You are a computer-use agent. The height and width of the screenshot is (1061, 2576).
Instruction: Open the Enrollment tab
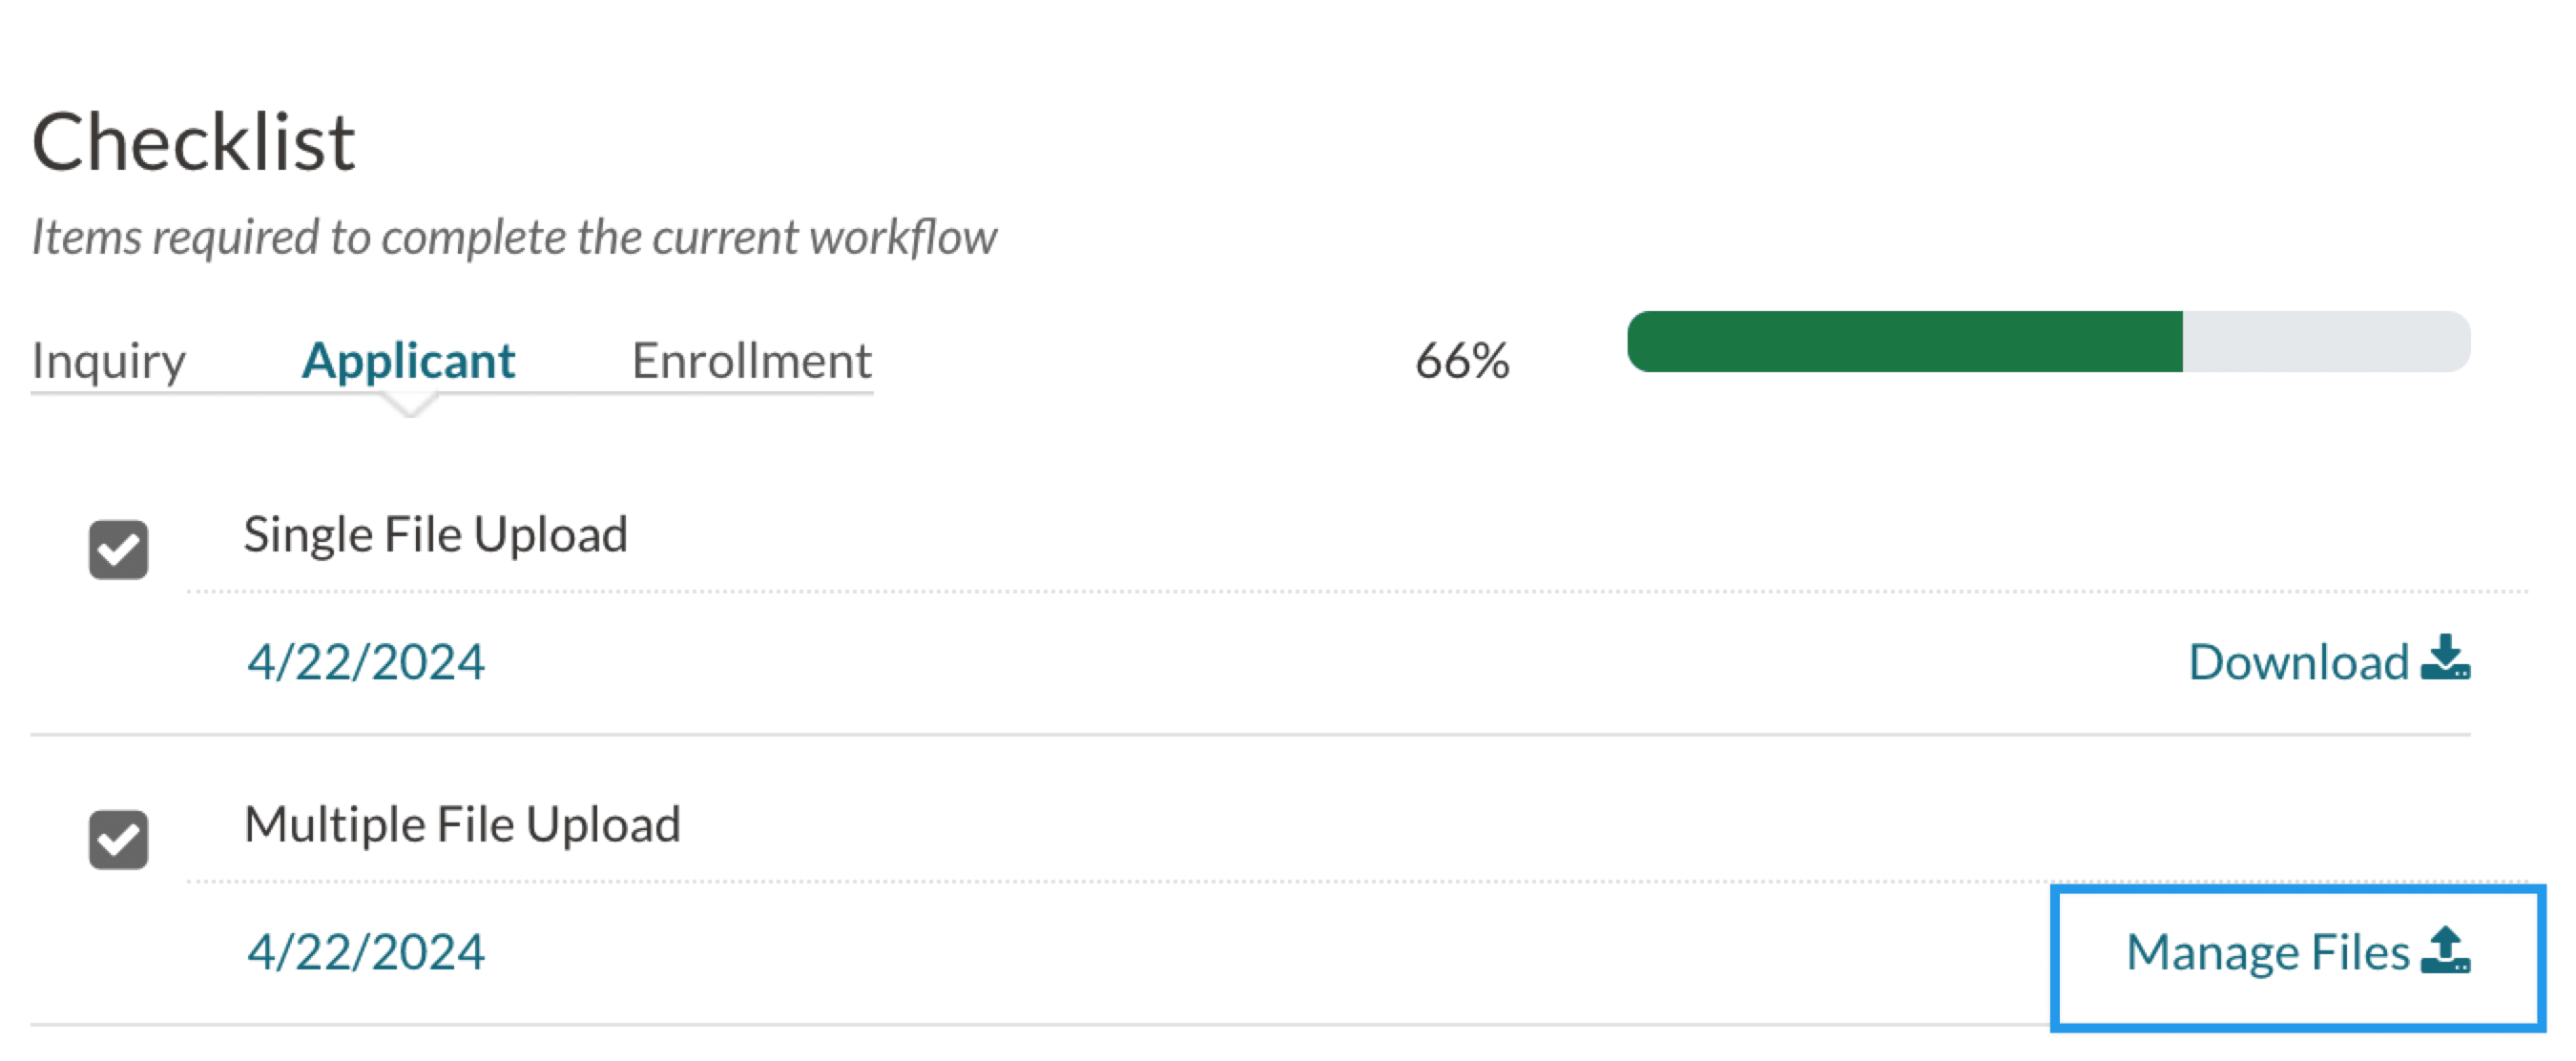751,361
